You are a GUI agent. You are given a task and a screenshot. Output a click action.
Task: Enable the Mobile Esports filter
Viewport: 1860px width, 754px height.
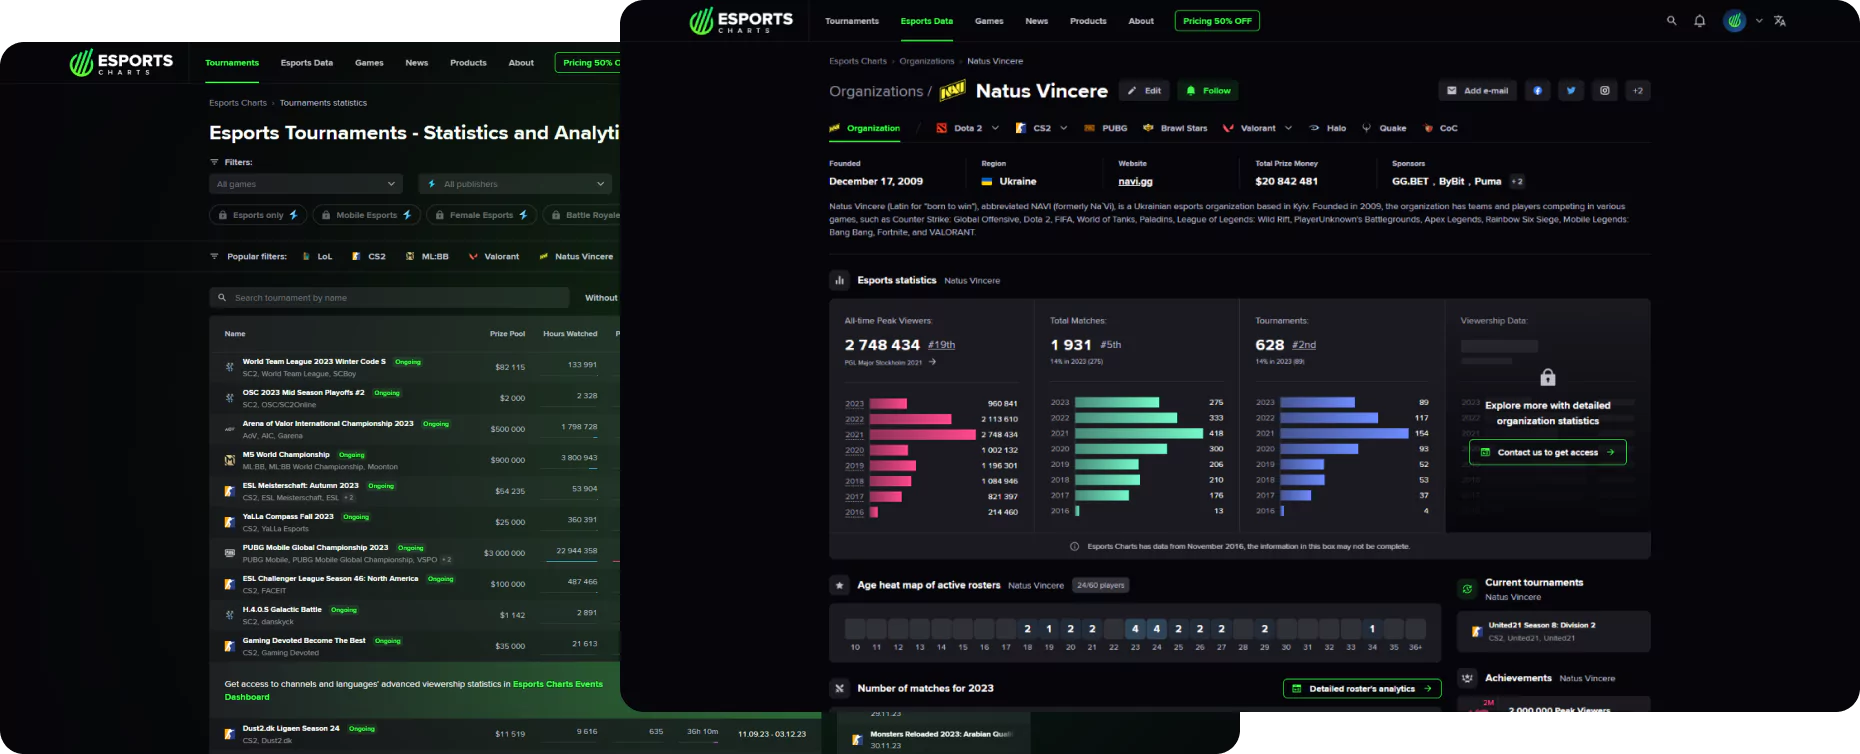[366, 215]
